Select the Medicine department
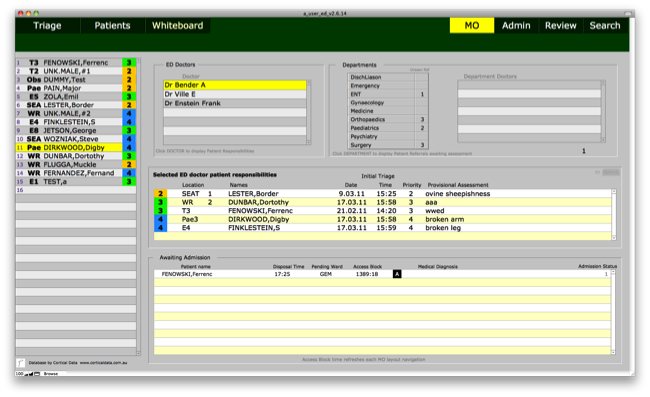Screen dimensions: 650x397 (x=387, y=111)
